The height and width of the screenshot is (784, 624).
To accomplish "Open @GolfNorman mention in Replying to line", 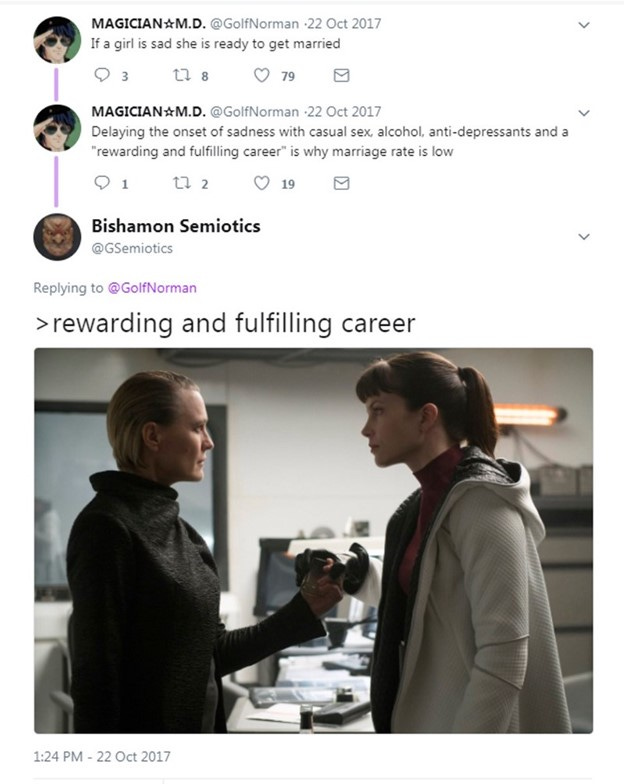I will coord(152,288).
